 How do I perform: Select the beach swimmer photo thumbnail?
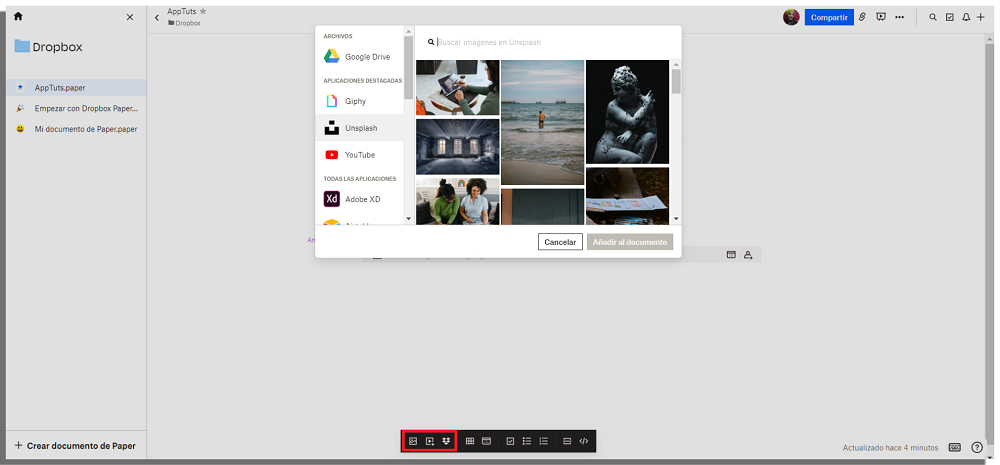click(x=543, y=122)
